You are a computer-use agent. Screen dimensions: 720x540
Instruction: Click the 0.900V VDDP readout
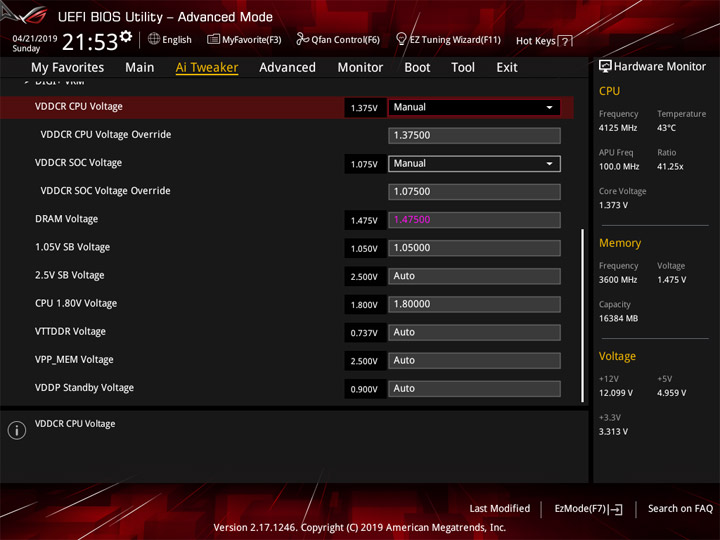coord(364,389)
